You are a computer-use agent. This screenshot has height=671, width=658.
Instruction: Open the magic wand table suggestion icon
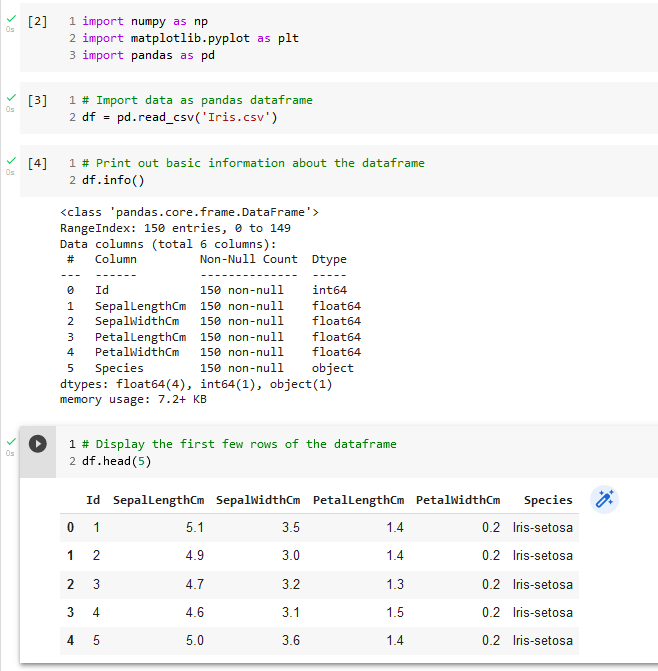604,499
